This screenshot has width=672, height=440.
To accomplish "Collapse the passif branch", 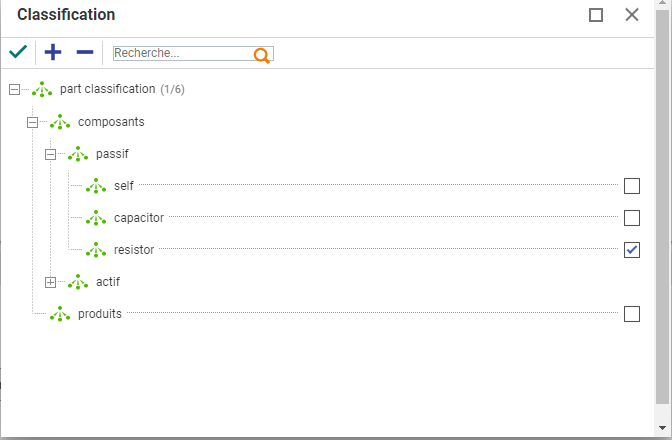I will [x=50, y=154].
